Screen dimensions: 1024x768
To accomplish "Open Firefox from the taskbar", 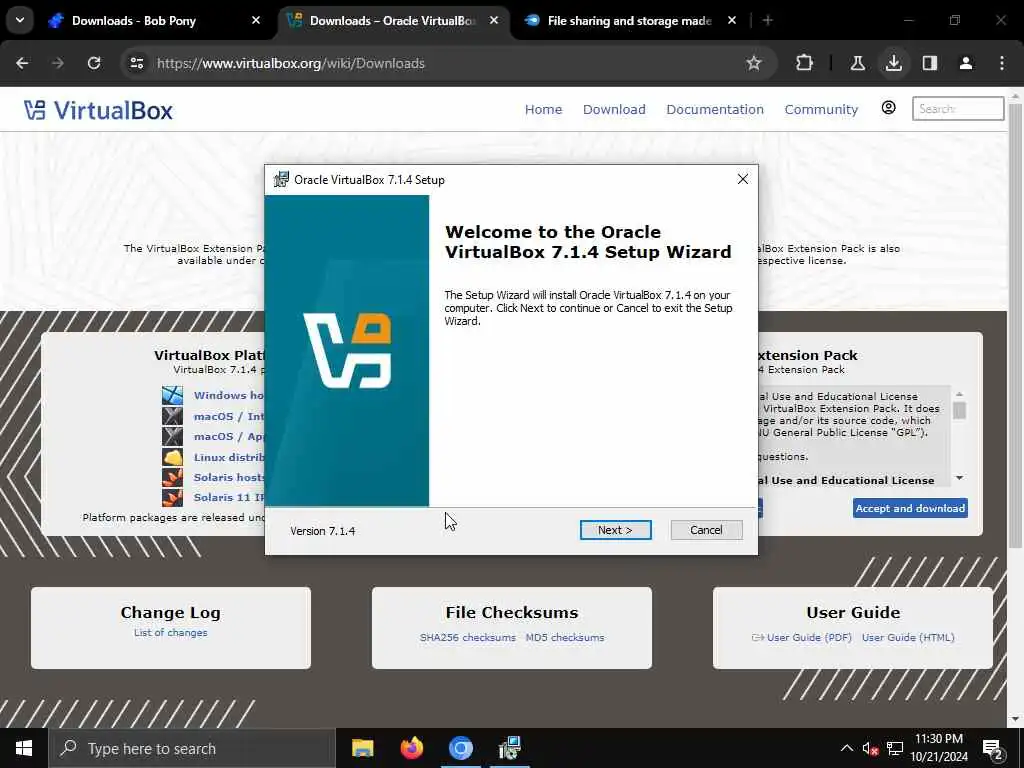I will coord(411,748).
